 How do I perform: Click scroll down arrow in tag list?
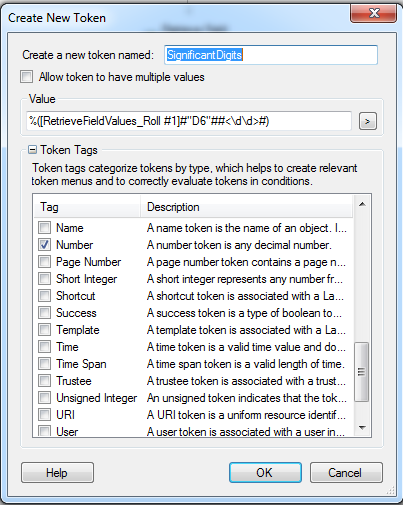[x=362, y=427]
